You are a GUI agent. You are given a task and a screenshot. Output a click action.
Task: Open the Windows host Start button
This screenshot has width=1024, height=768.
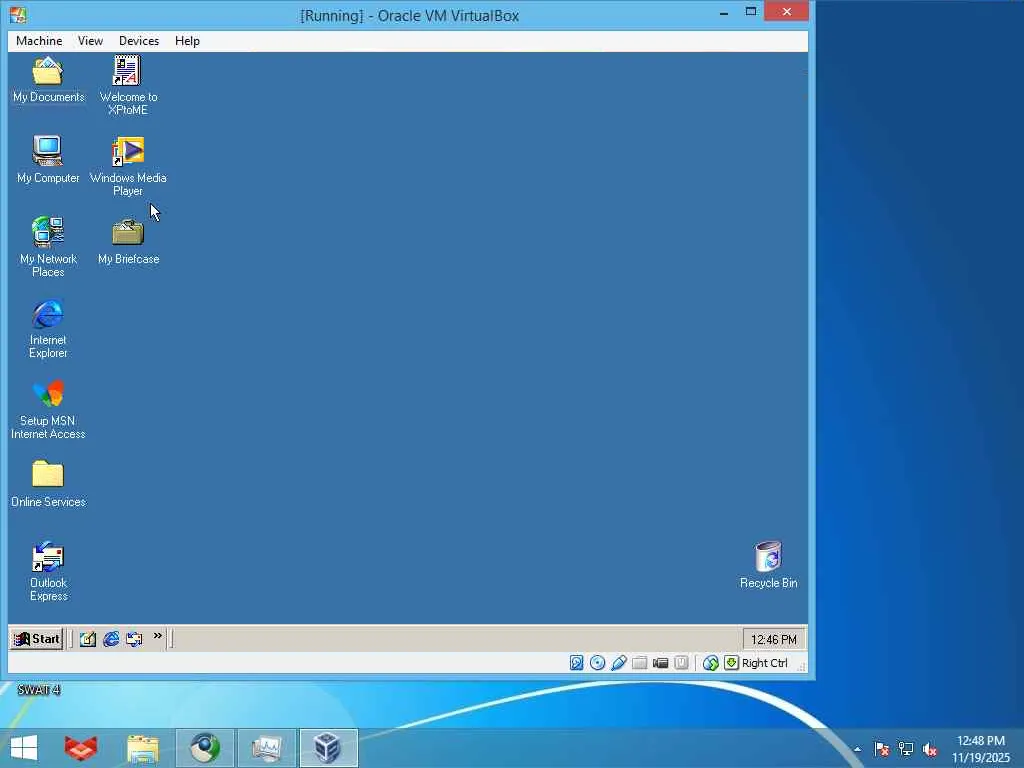point(24,748)
